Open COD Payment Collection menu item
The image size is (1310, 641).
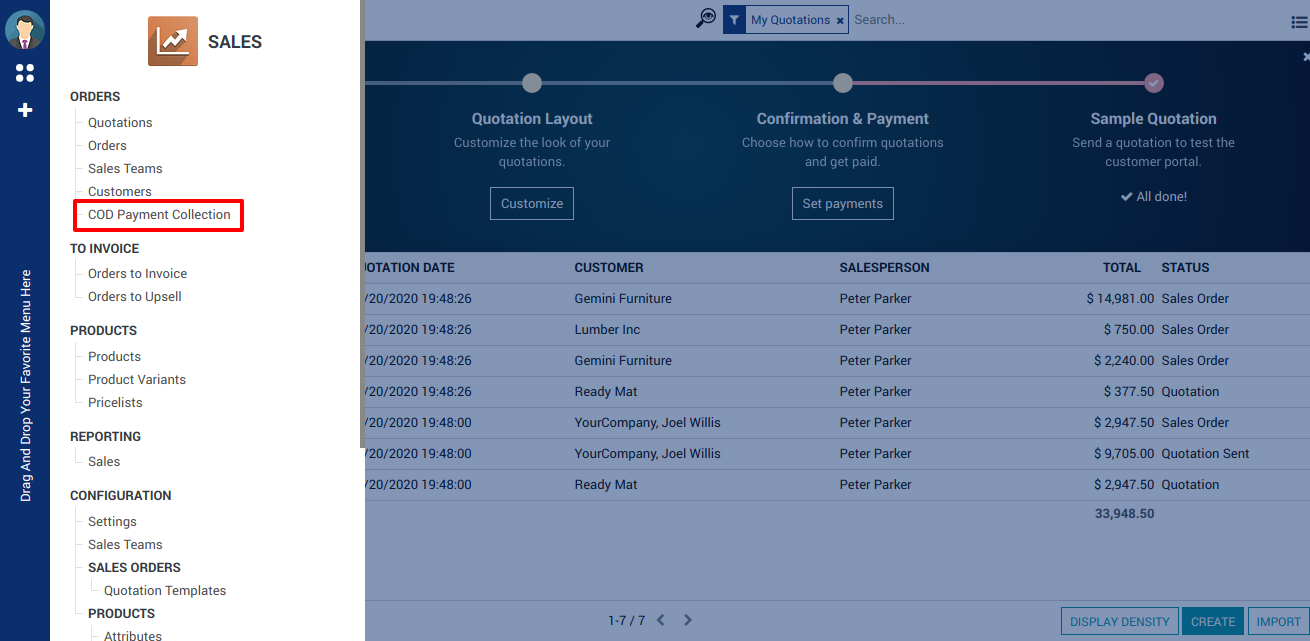pos(159,215)
